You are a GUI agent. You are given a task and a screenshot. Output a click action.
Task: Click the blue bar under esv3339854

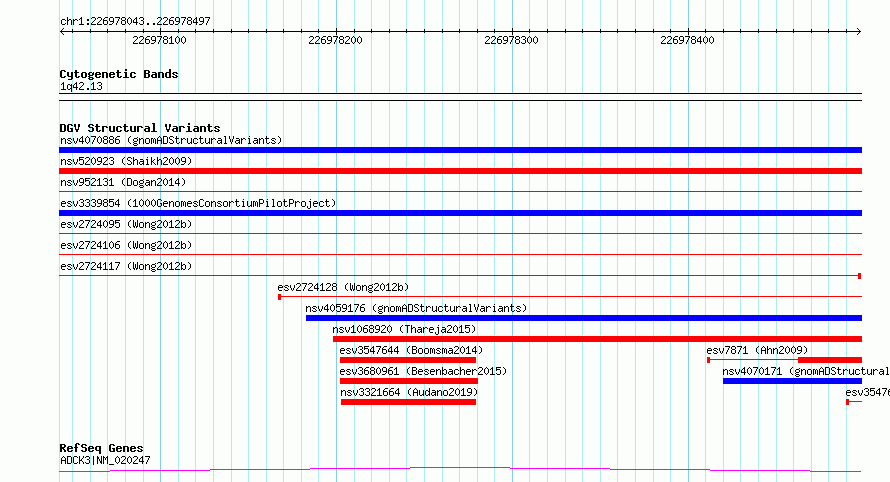point(460,213)
